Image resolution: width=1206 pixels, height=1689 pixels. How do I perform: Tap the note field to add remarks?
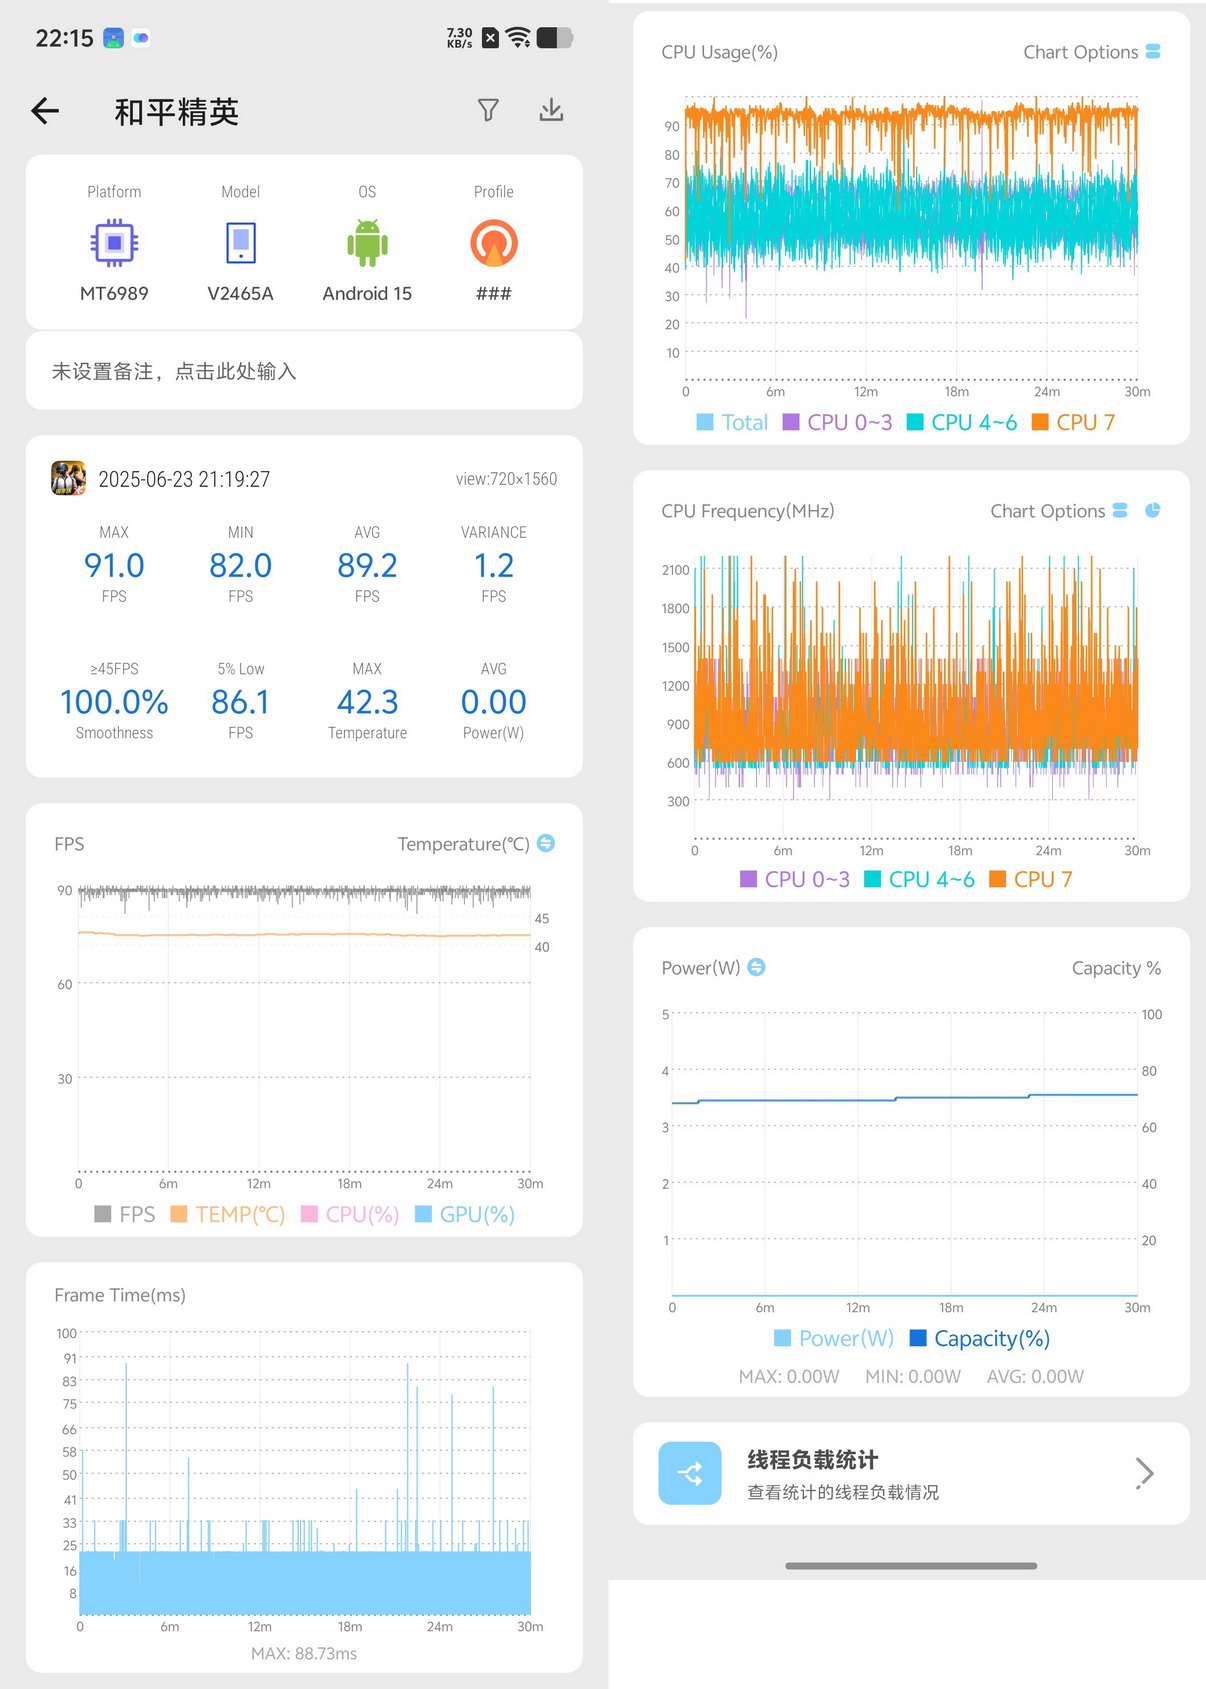(x=304, y=371)
